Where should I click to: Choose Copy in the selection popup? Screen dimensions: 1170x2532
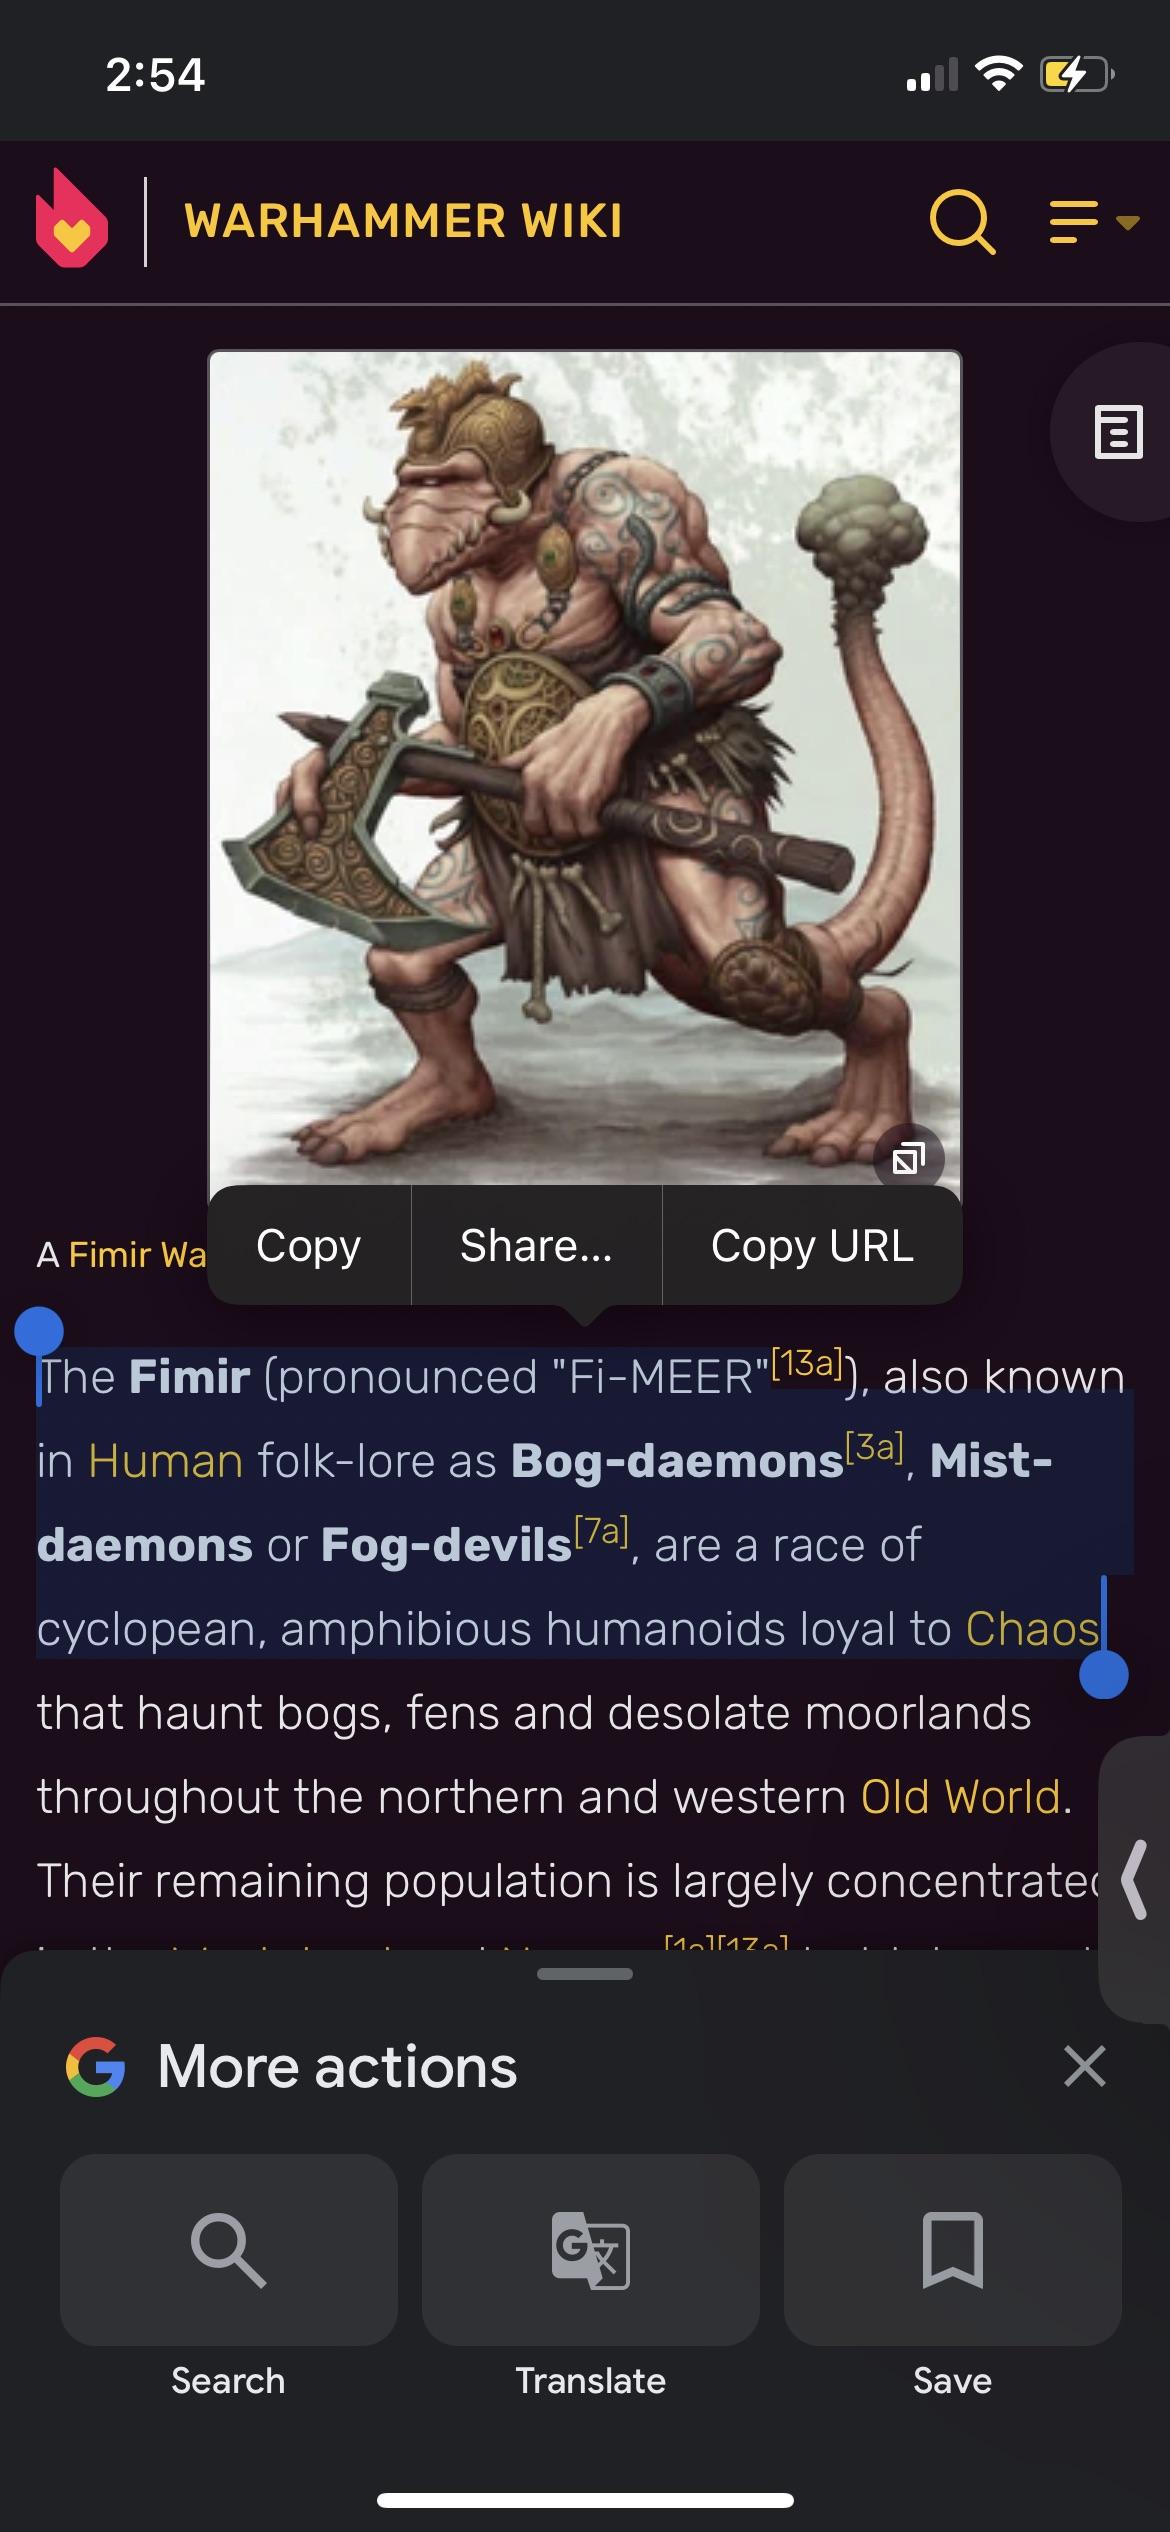click(x=308, y=1246)
